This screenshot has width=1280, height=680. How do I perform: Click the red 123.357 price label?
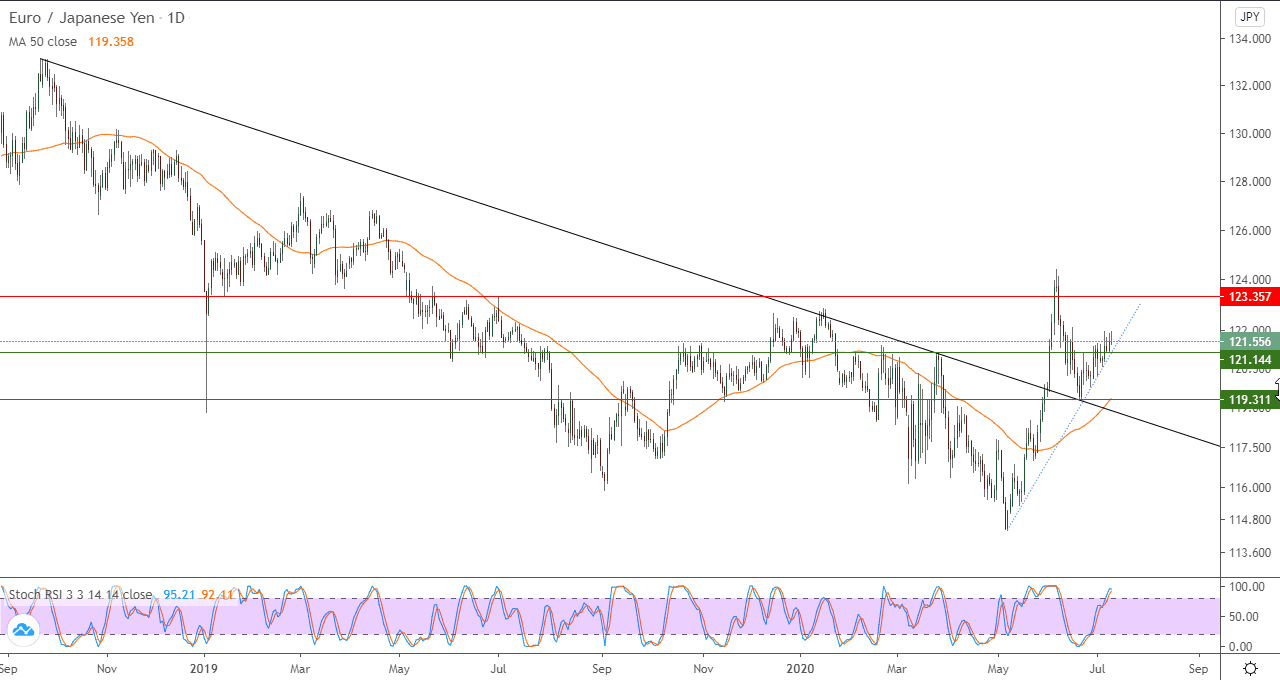(x=1249, y=297)
